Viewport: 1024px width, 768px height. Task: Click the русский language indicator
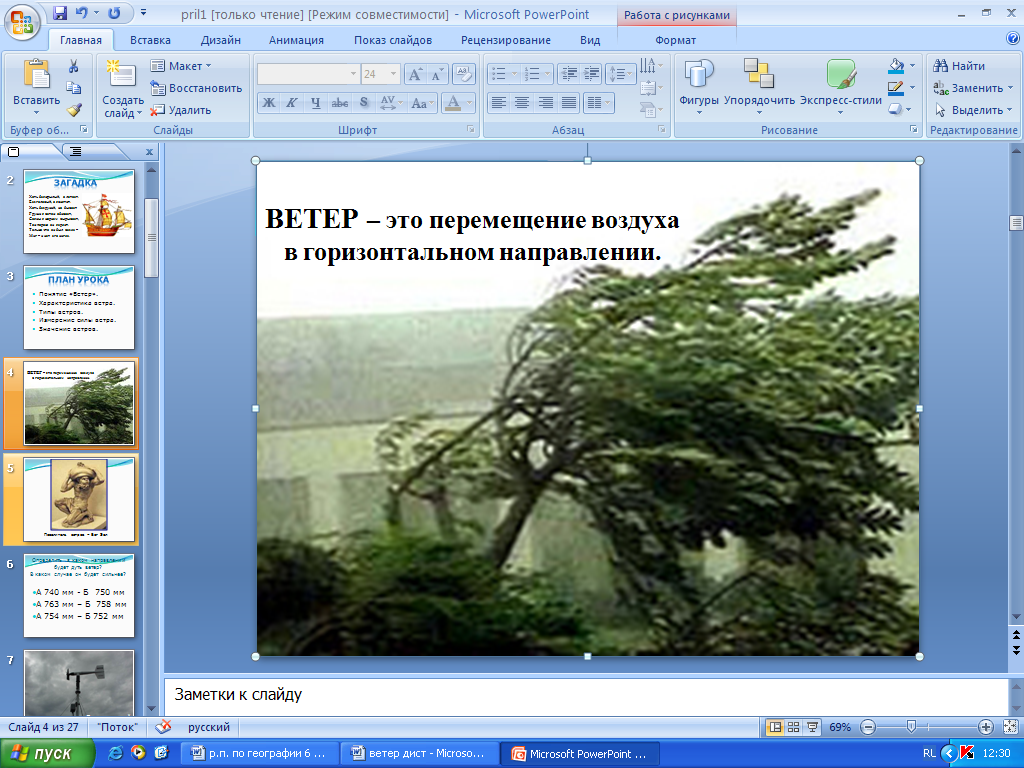coord(209,727)
